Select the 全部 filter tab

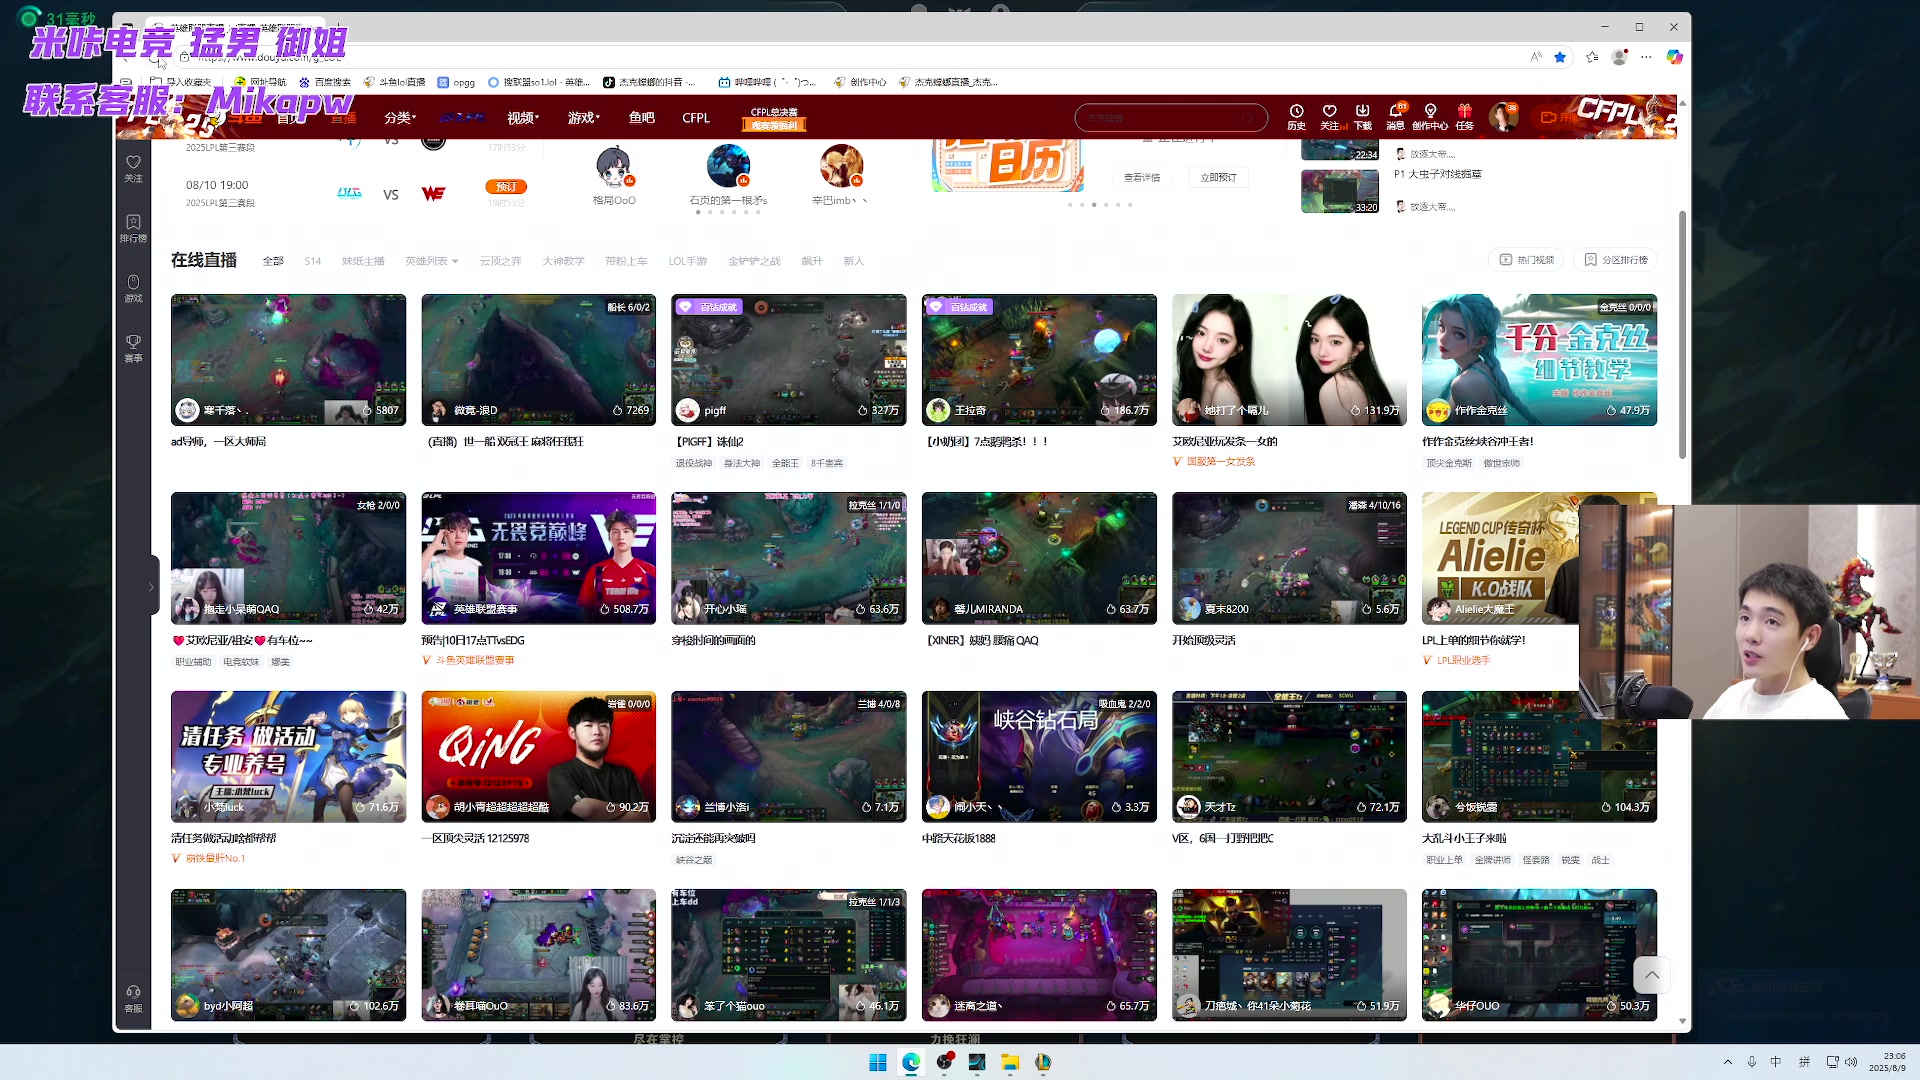[273, 261]
